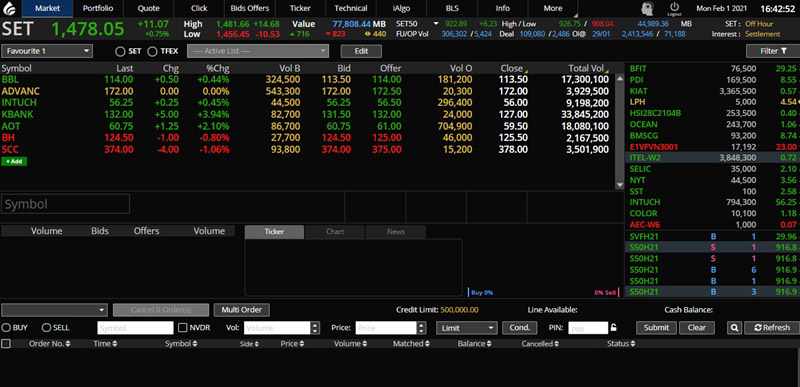800x387 pixels.
Task: Click the order Symbol input field
Action: 135,328
